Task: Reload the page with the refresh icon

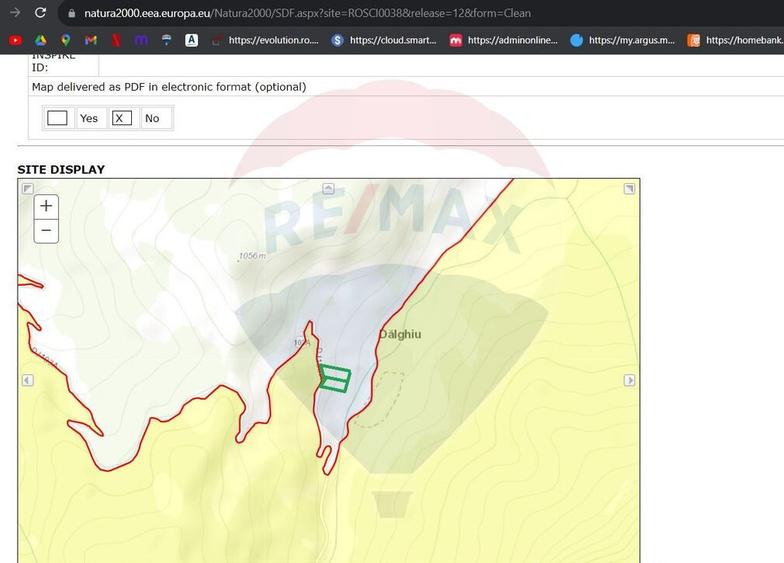Action: 41,13
